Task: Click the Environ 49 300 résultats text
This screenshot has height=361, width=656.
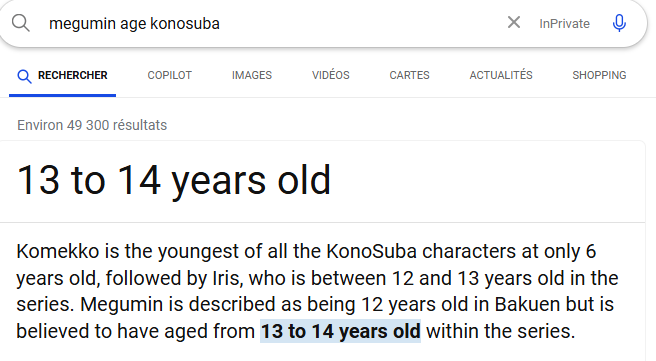Action: coord(92,125)
